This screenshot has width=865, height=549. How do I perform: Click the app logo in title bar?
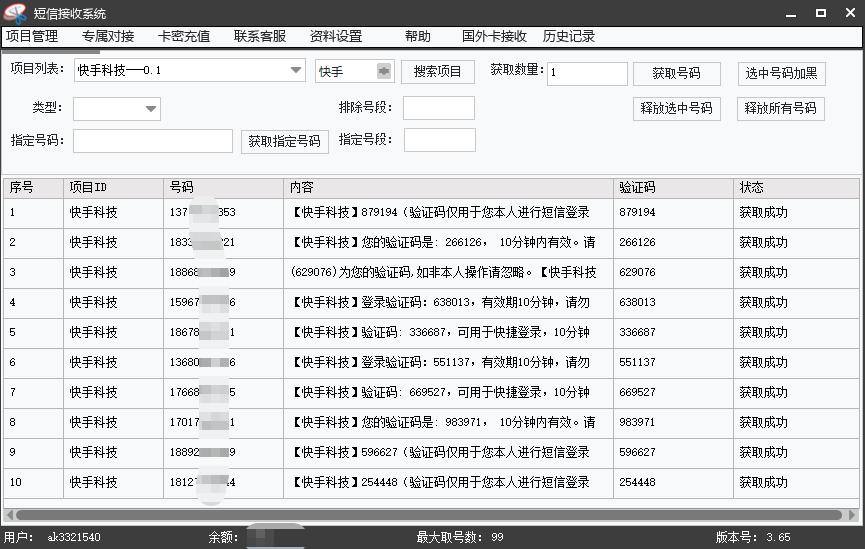click(x=15, y=13)
